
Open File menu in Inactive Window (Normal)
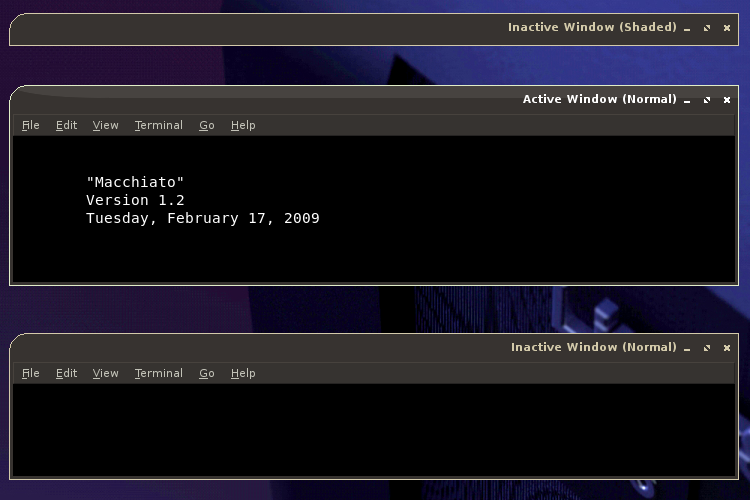pos(31,373)
